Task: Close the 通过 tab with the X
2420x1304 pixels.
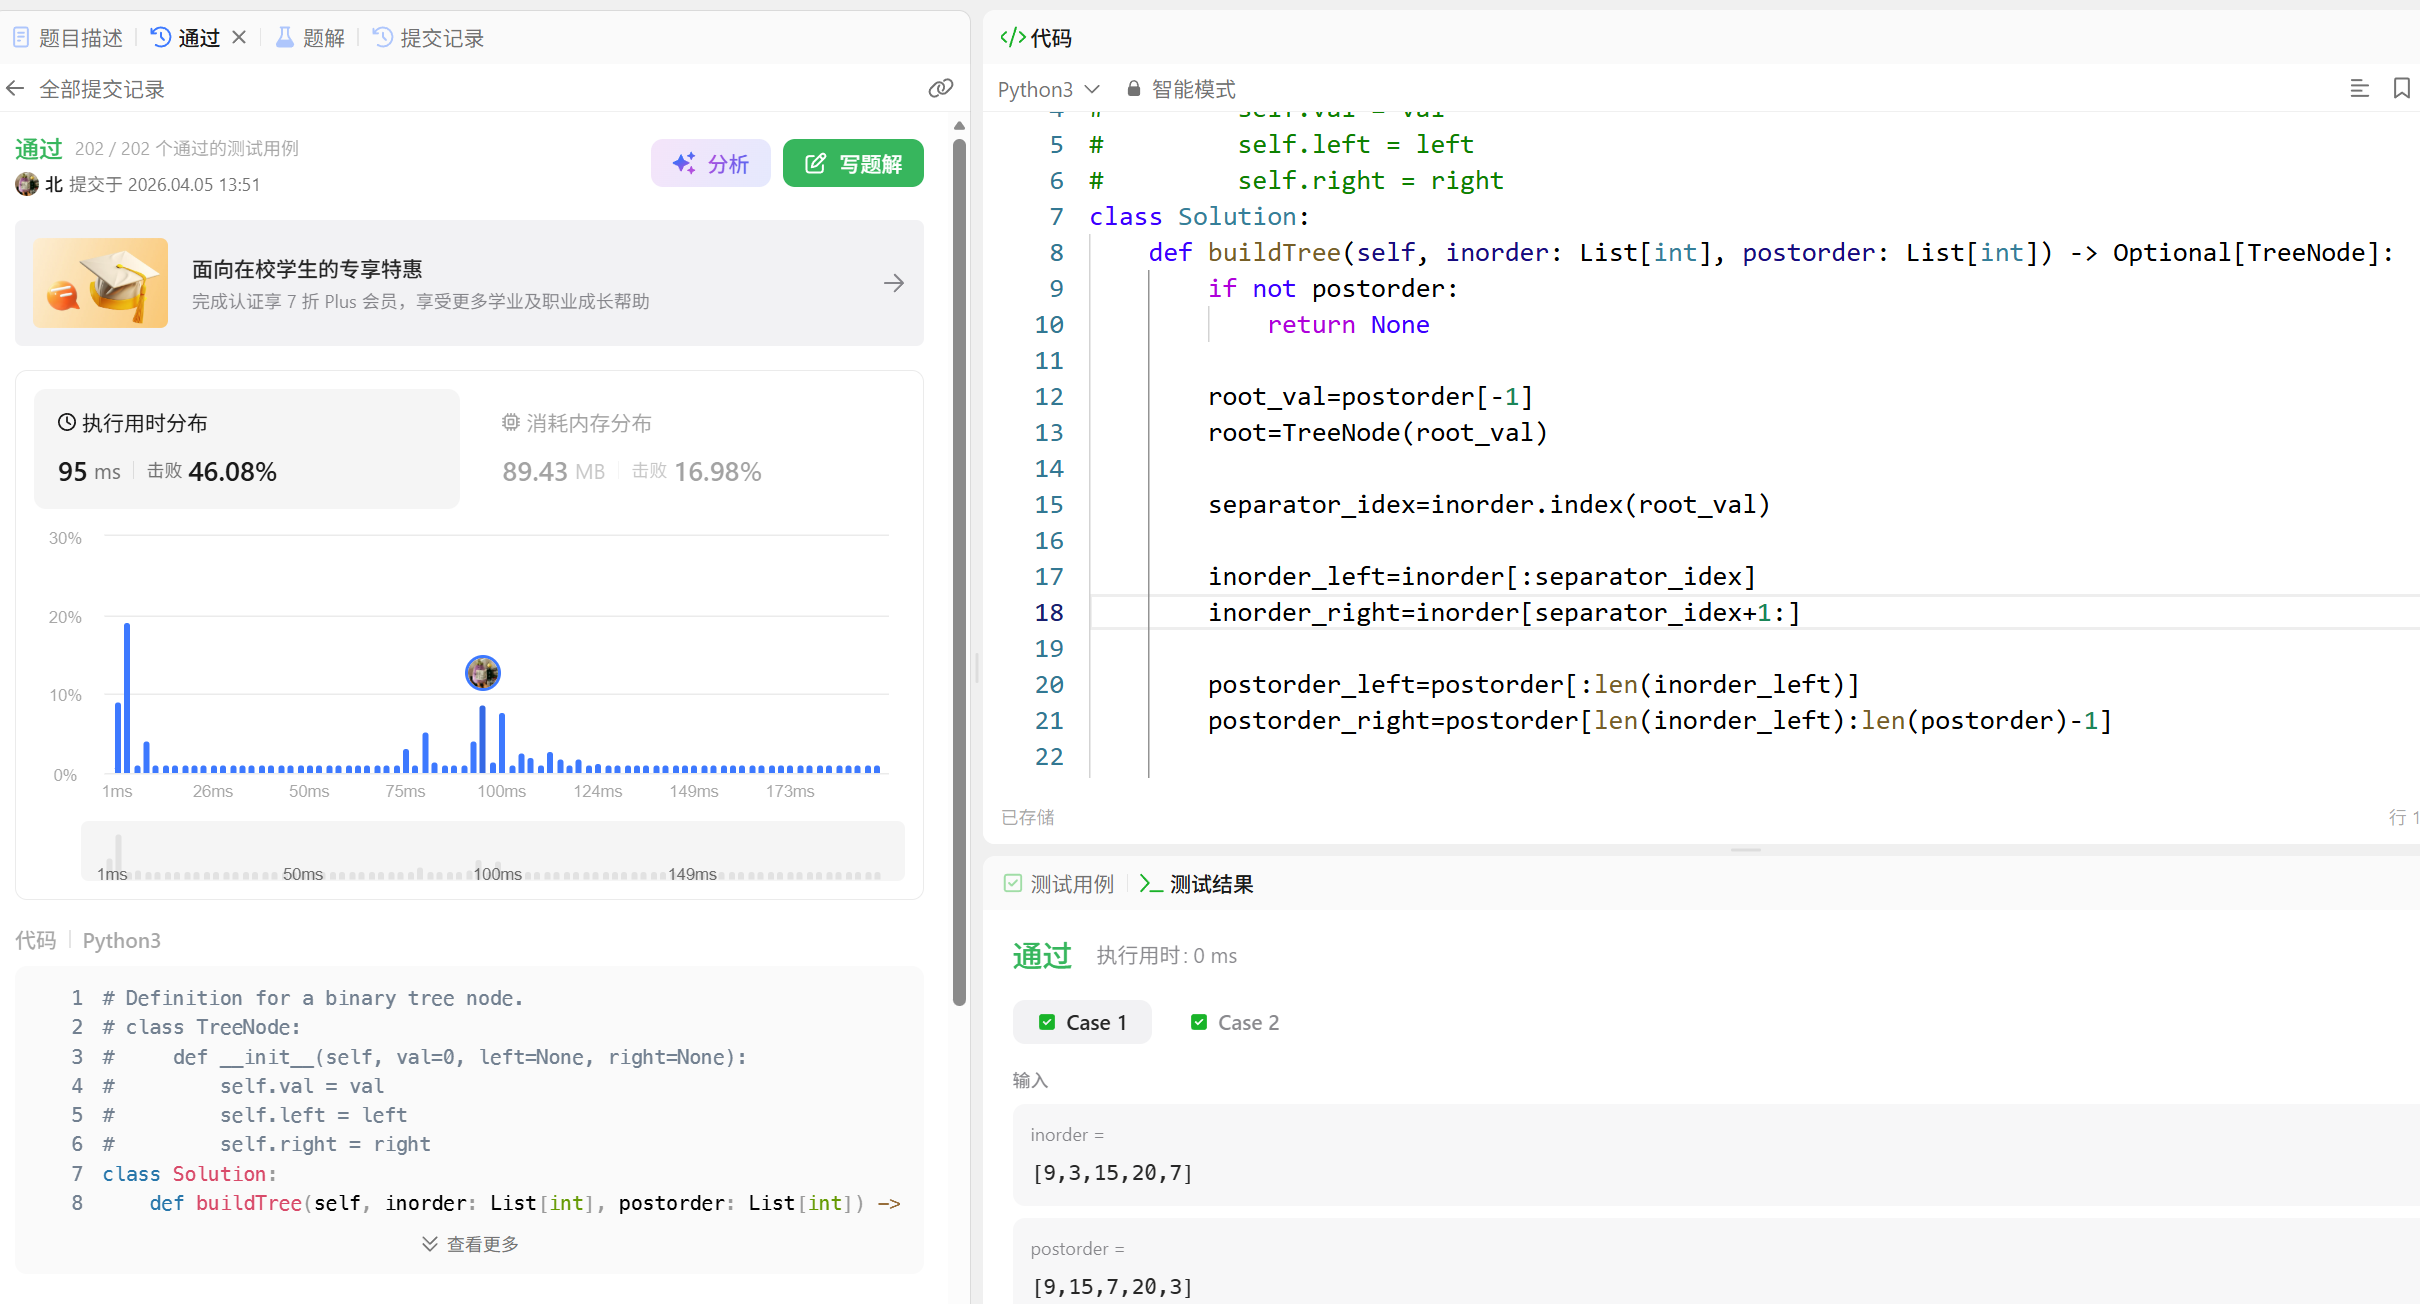Action: coord(239,38)
